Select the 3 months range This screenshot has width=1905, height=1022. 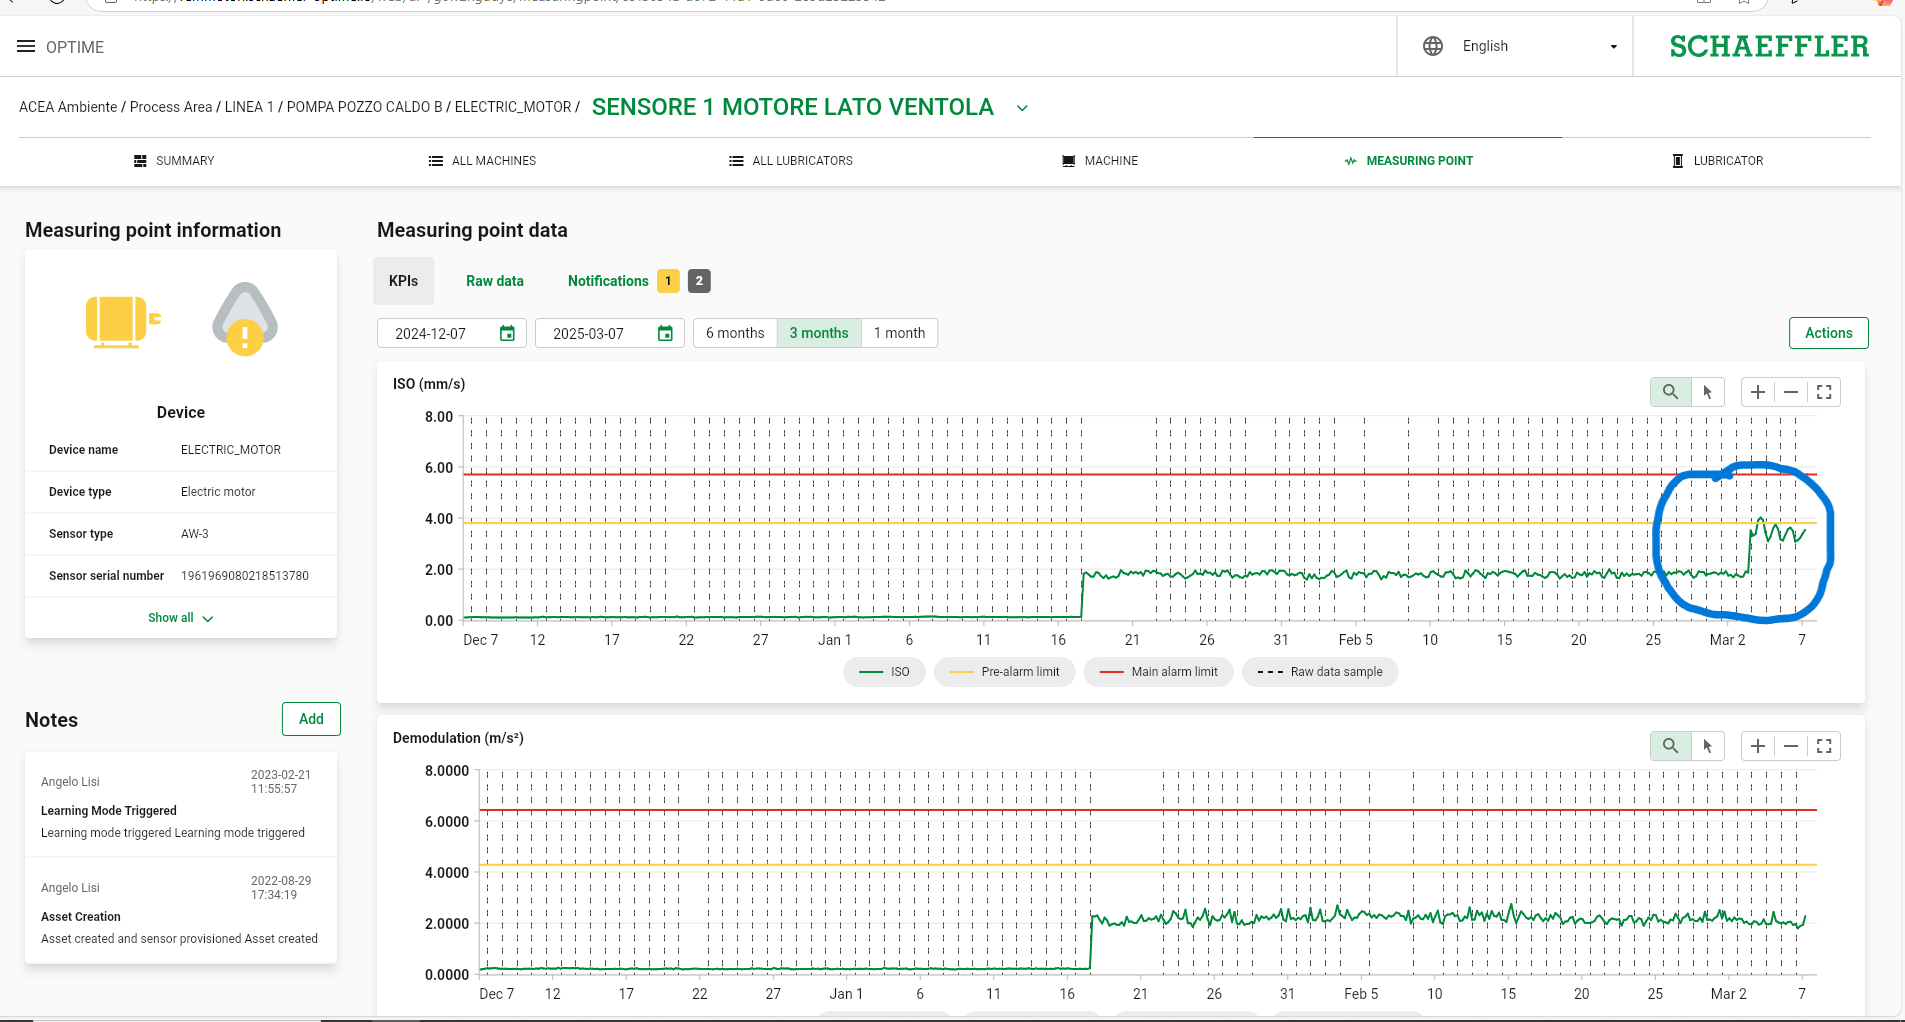pos(819,333)
